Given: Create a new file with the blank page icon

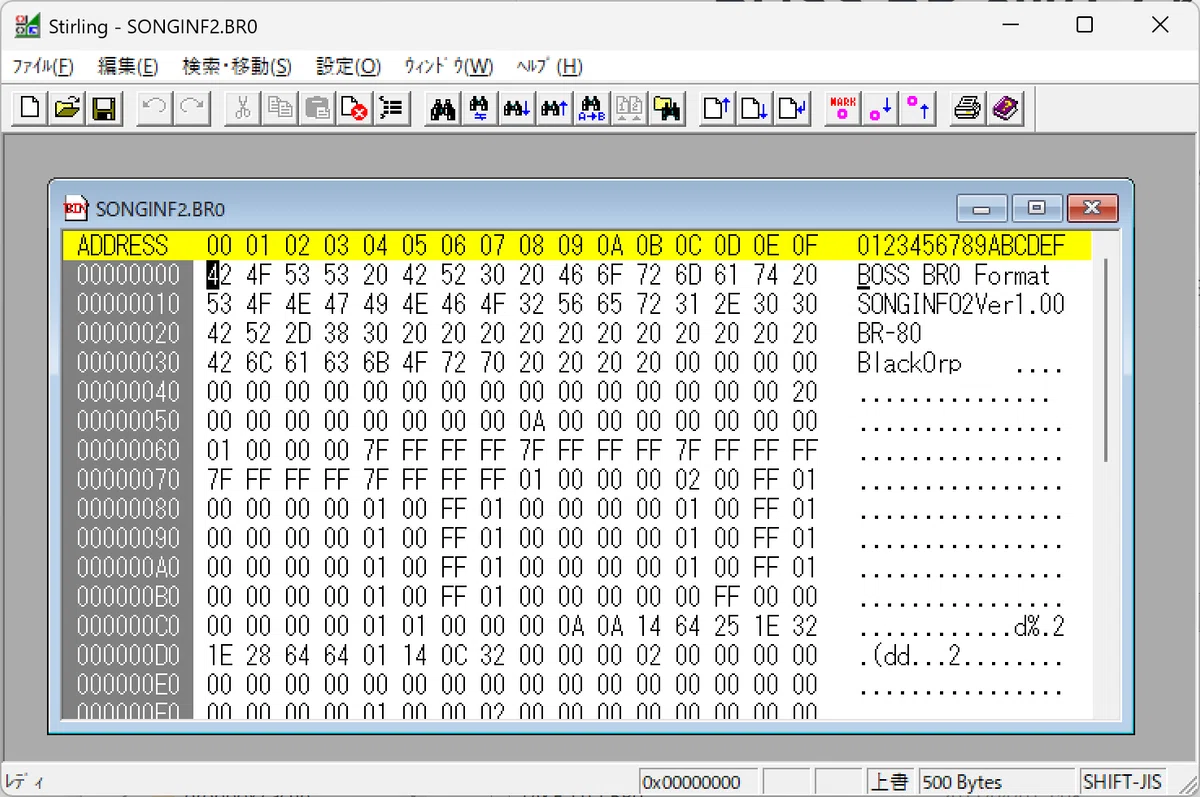Looking at the screenshot, I should 31,108.
